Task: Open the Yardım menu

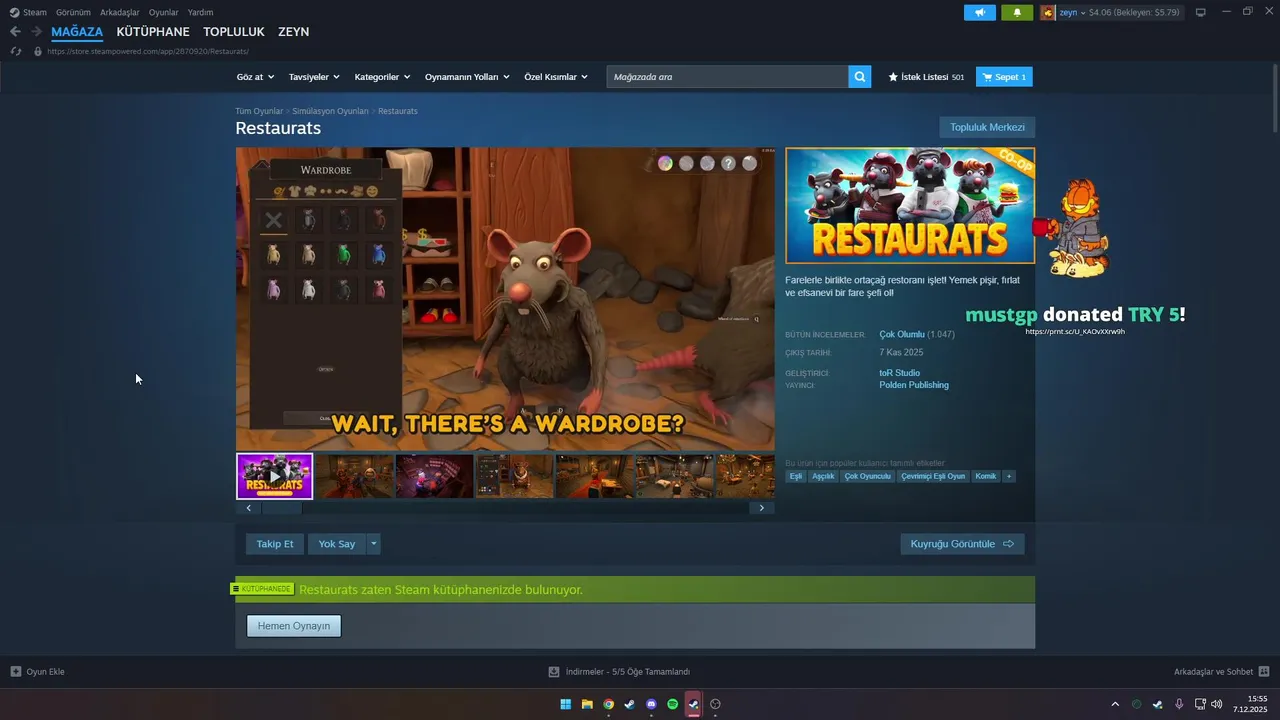Action: (200, 12)
